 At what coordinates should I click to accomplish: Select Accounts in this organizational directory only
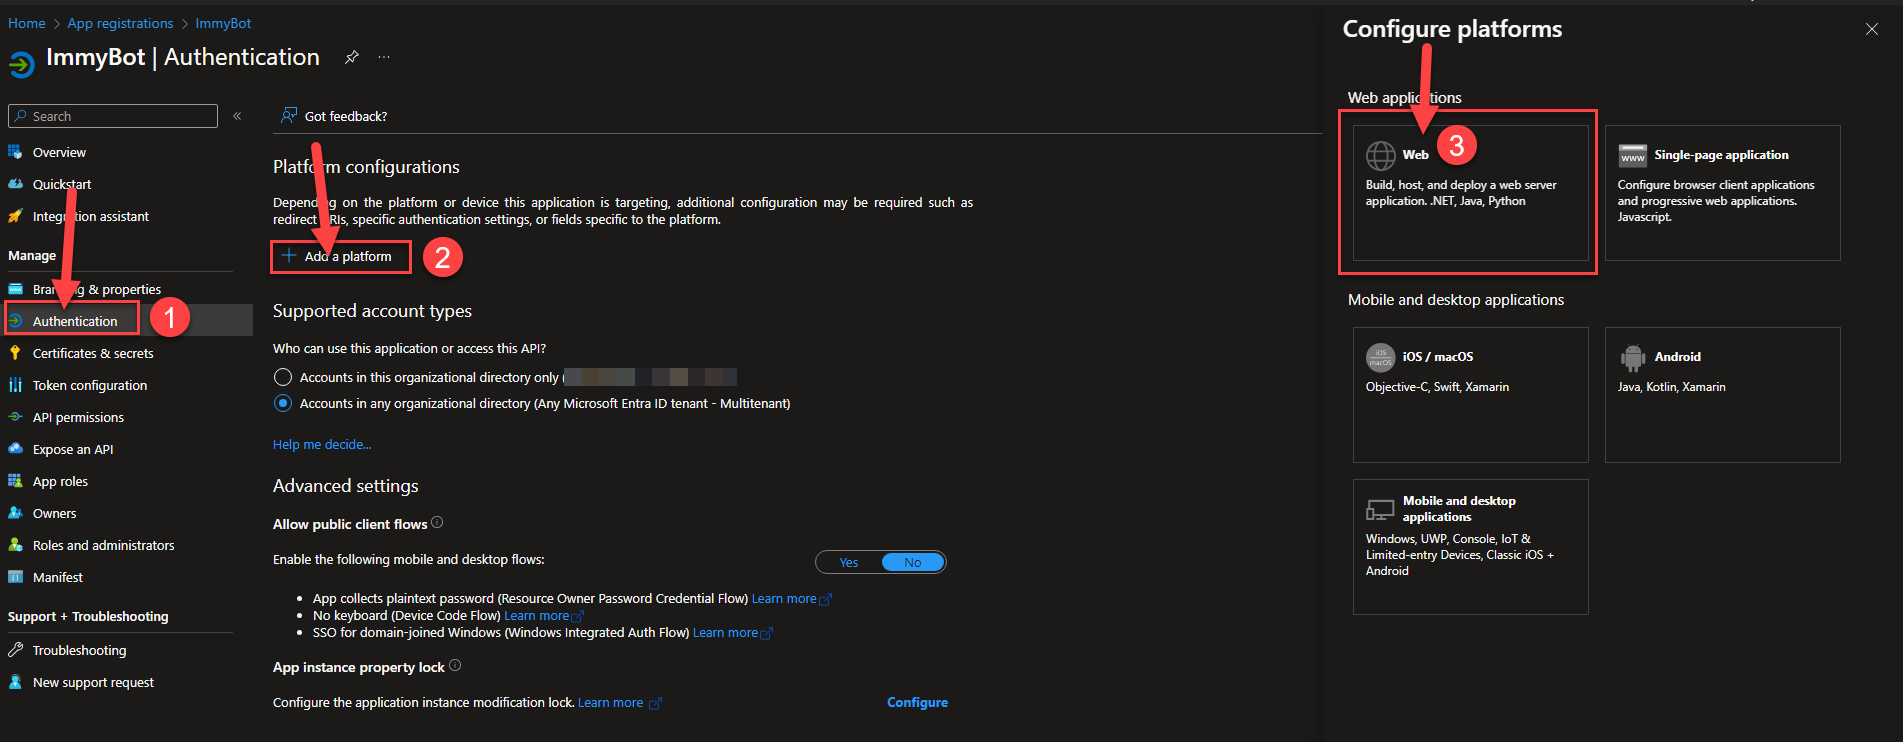(283, 377)
